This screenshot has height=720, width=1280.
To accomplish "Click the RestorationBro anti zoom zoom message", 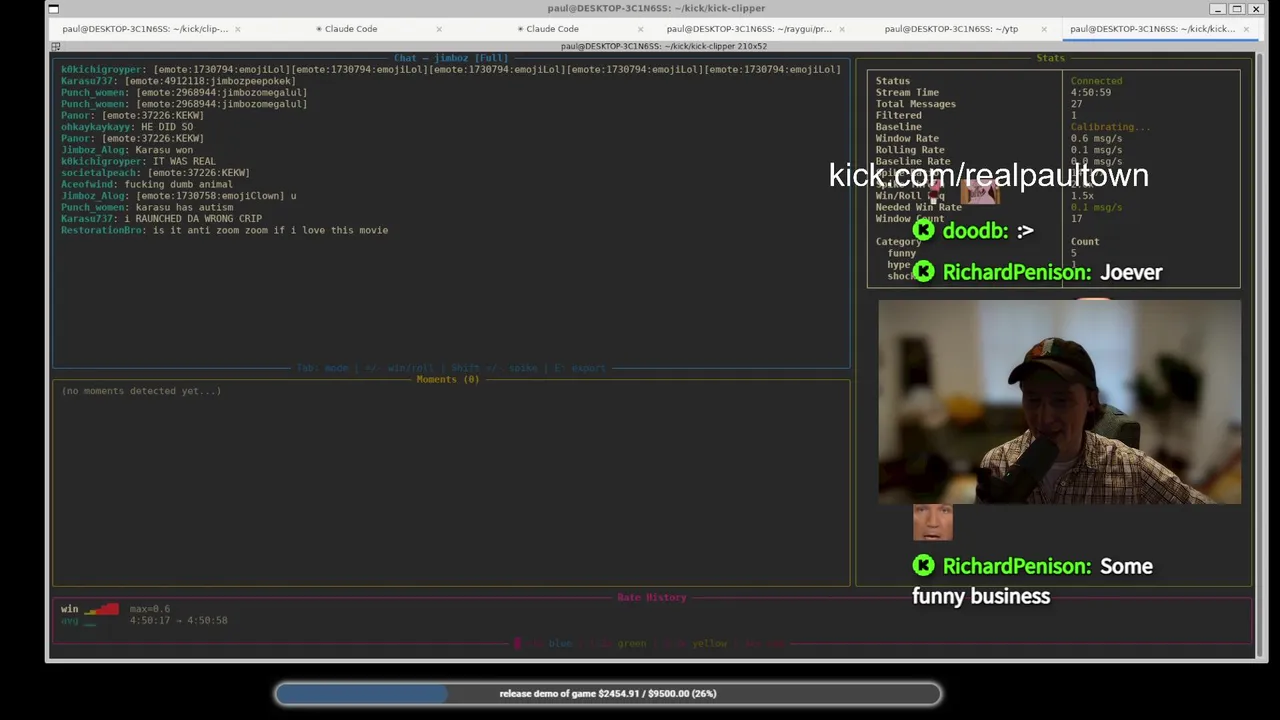I will point(224,230).
